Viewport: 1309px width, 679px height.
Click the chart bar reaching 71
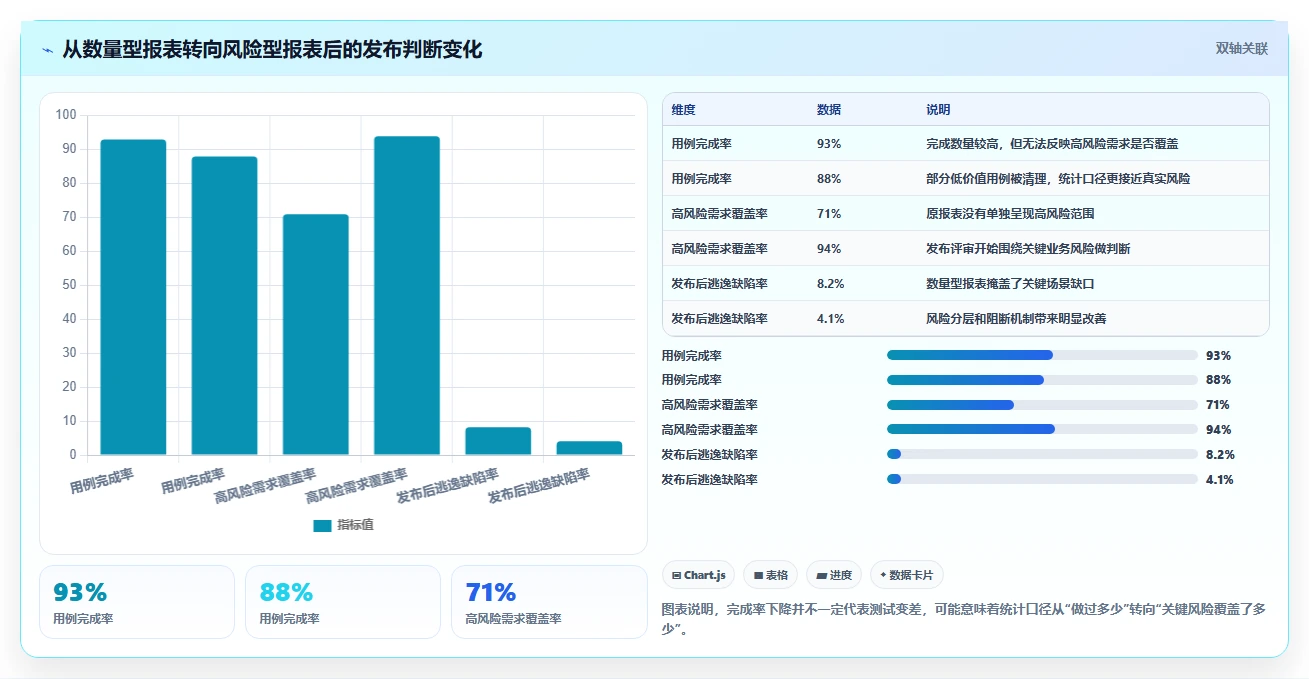tap(316, 335)
